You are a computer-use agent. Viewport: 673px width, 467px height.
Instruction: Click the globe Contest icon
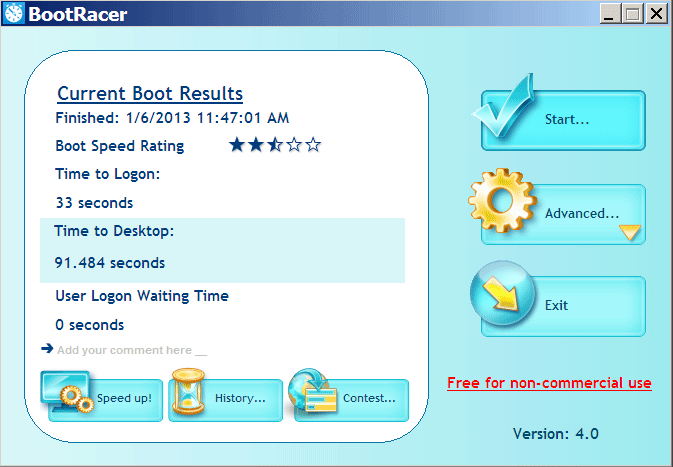[312, 391]
